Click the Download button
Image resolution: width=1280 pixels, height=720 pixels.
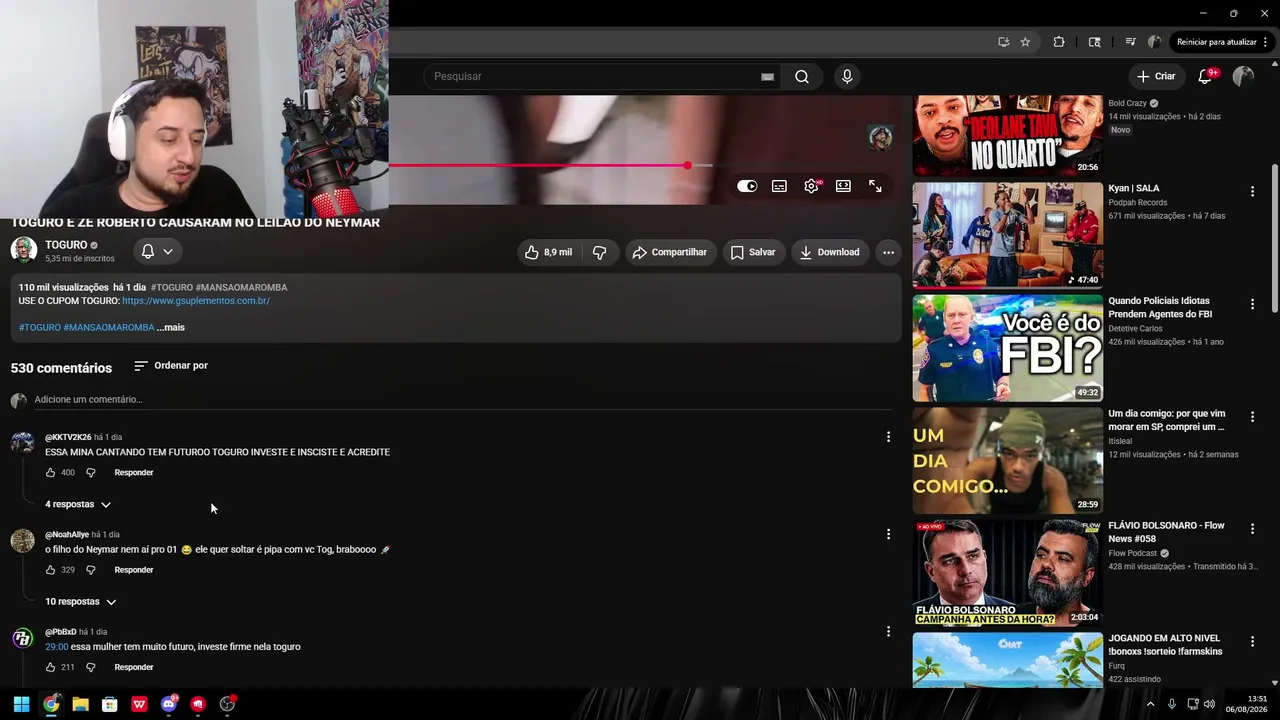[x=830, y=252]
